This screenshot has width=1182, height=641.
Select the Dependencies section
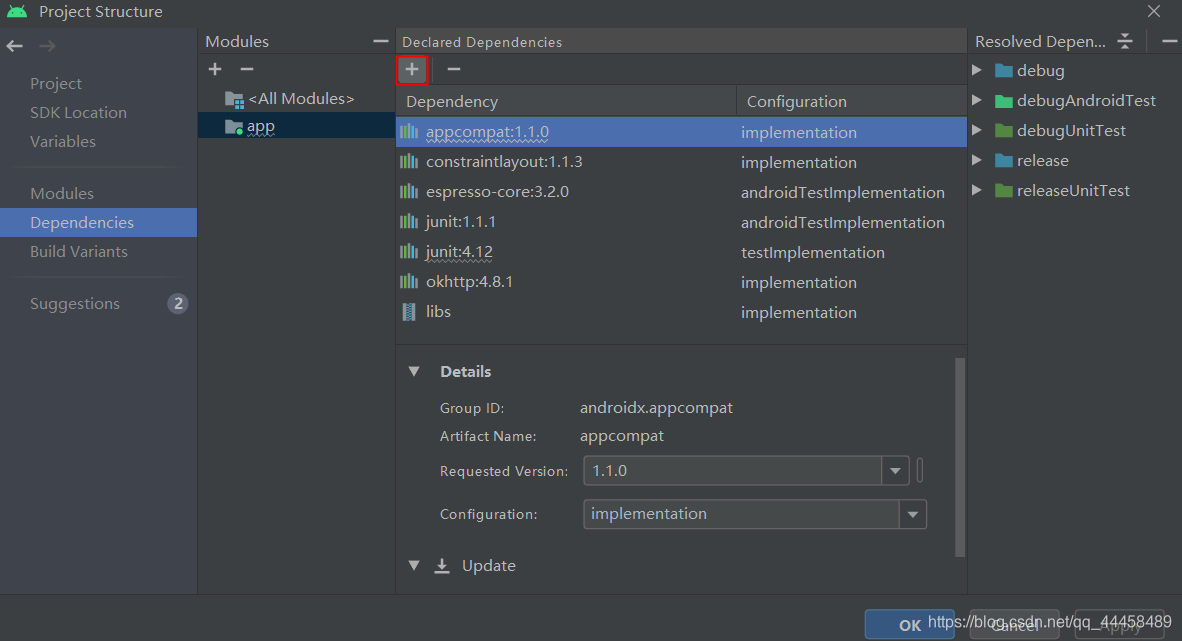click(98, 222)
